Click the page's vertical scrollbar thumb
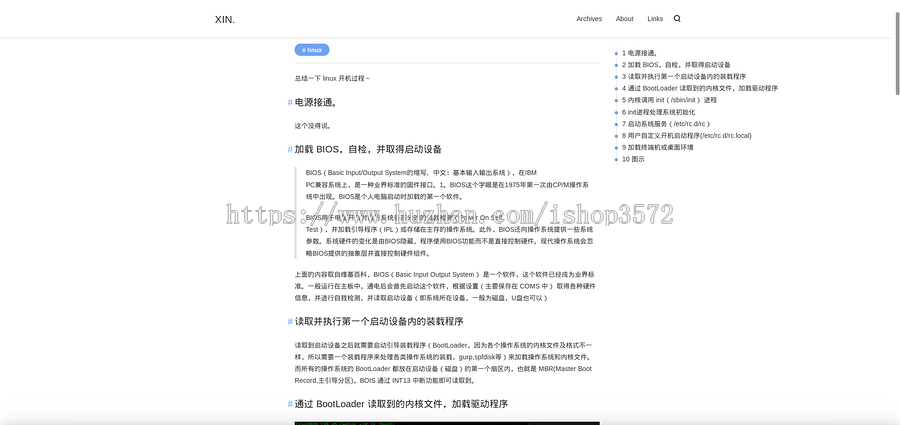This screenshot has height=425, width=900. coord(897,52)
